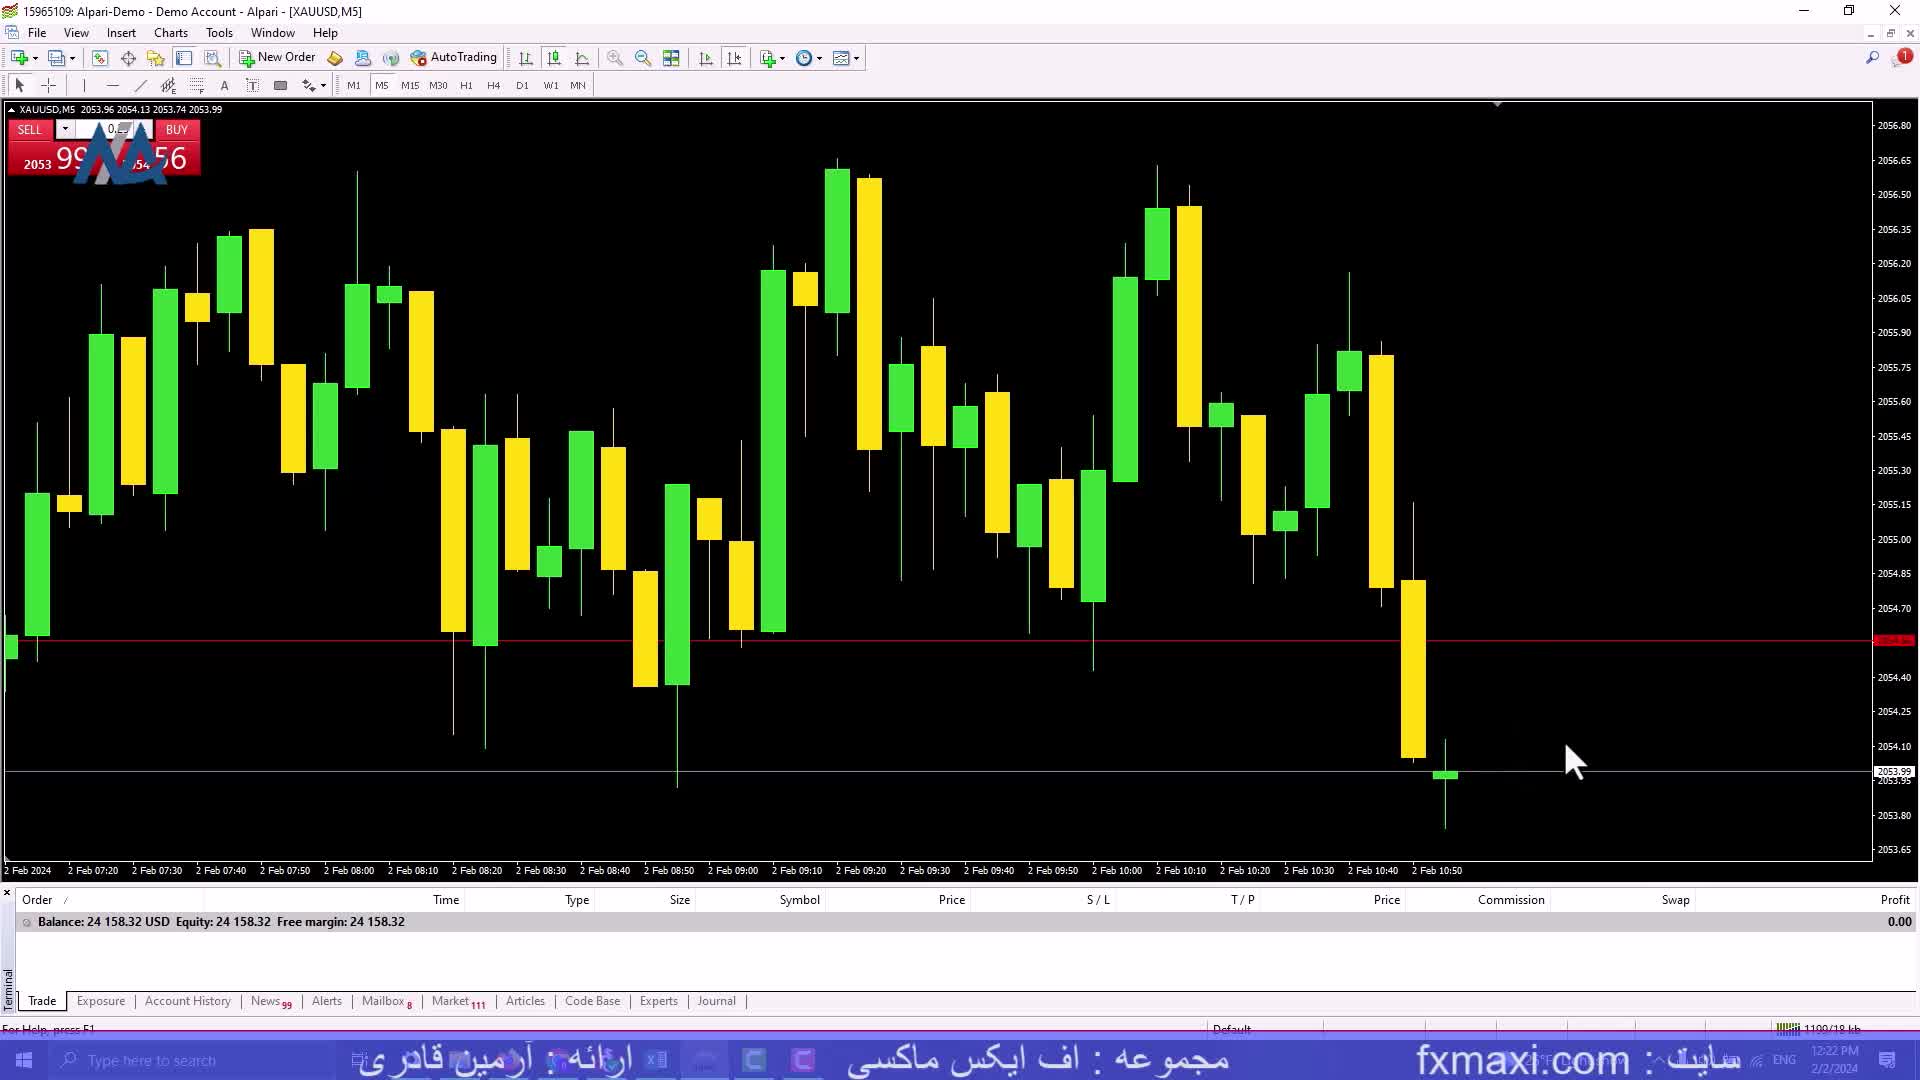Toggle the AutoTrading button
This screenshot has width=1920, height=1080.
454,58
